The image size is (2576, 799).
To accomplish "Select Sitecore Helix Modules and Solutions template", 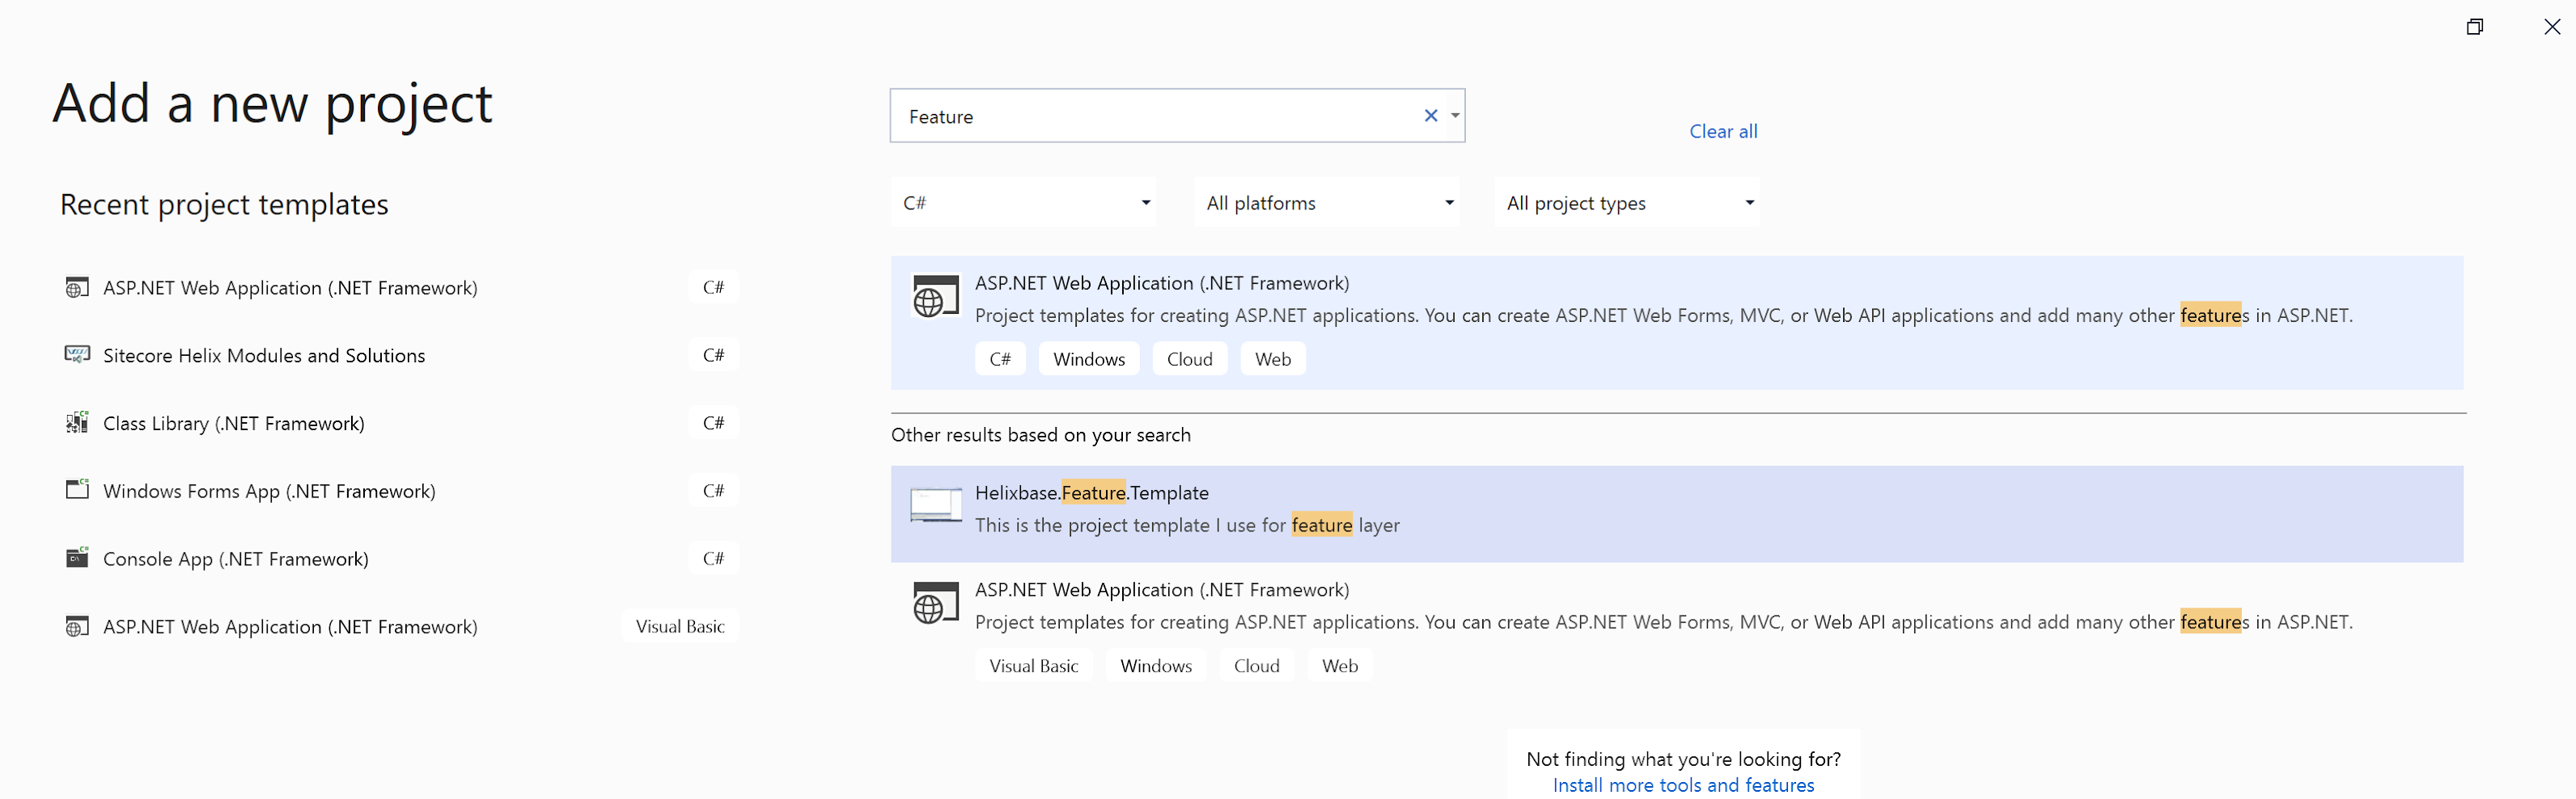I will (400, 355).
